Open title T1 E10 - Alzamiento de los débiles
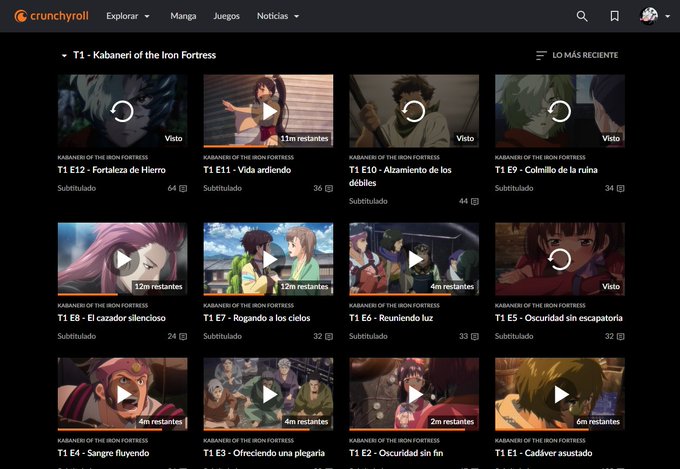Viewport: 680px width, 469px height. point(400,176)
